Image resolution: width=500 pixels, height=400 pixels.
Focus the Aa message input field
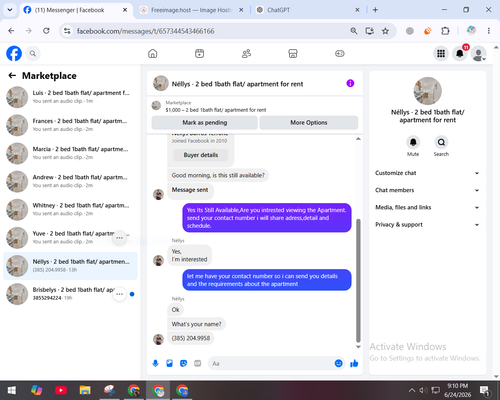point(271,363)
